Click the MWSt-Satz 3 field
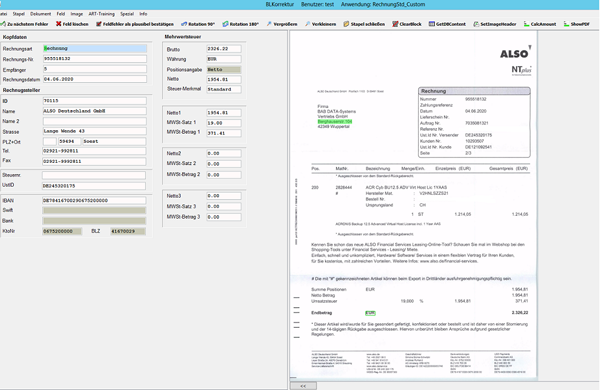The height and width of the screenshot is (390, 600). tap(224, 207)
